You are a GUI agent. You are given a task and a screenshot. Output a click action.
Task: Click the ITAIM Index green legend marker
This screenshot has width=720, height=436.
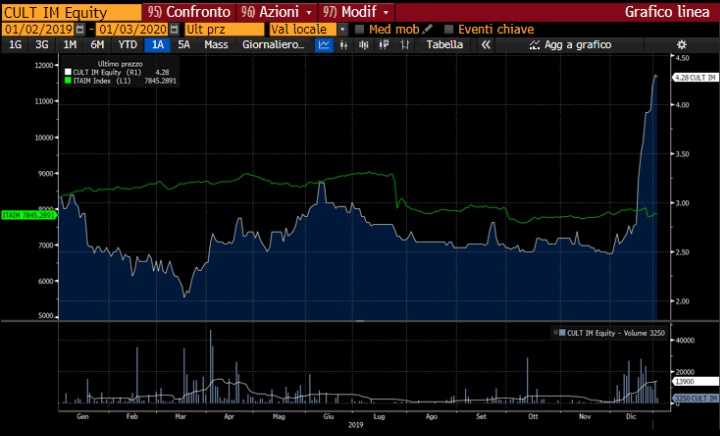[x=68, y=80]
